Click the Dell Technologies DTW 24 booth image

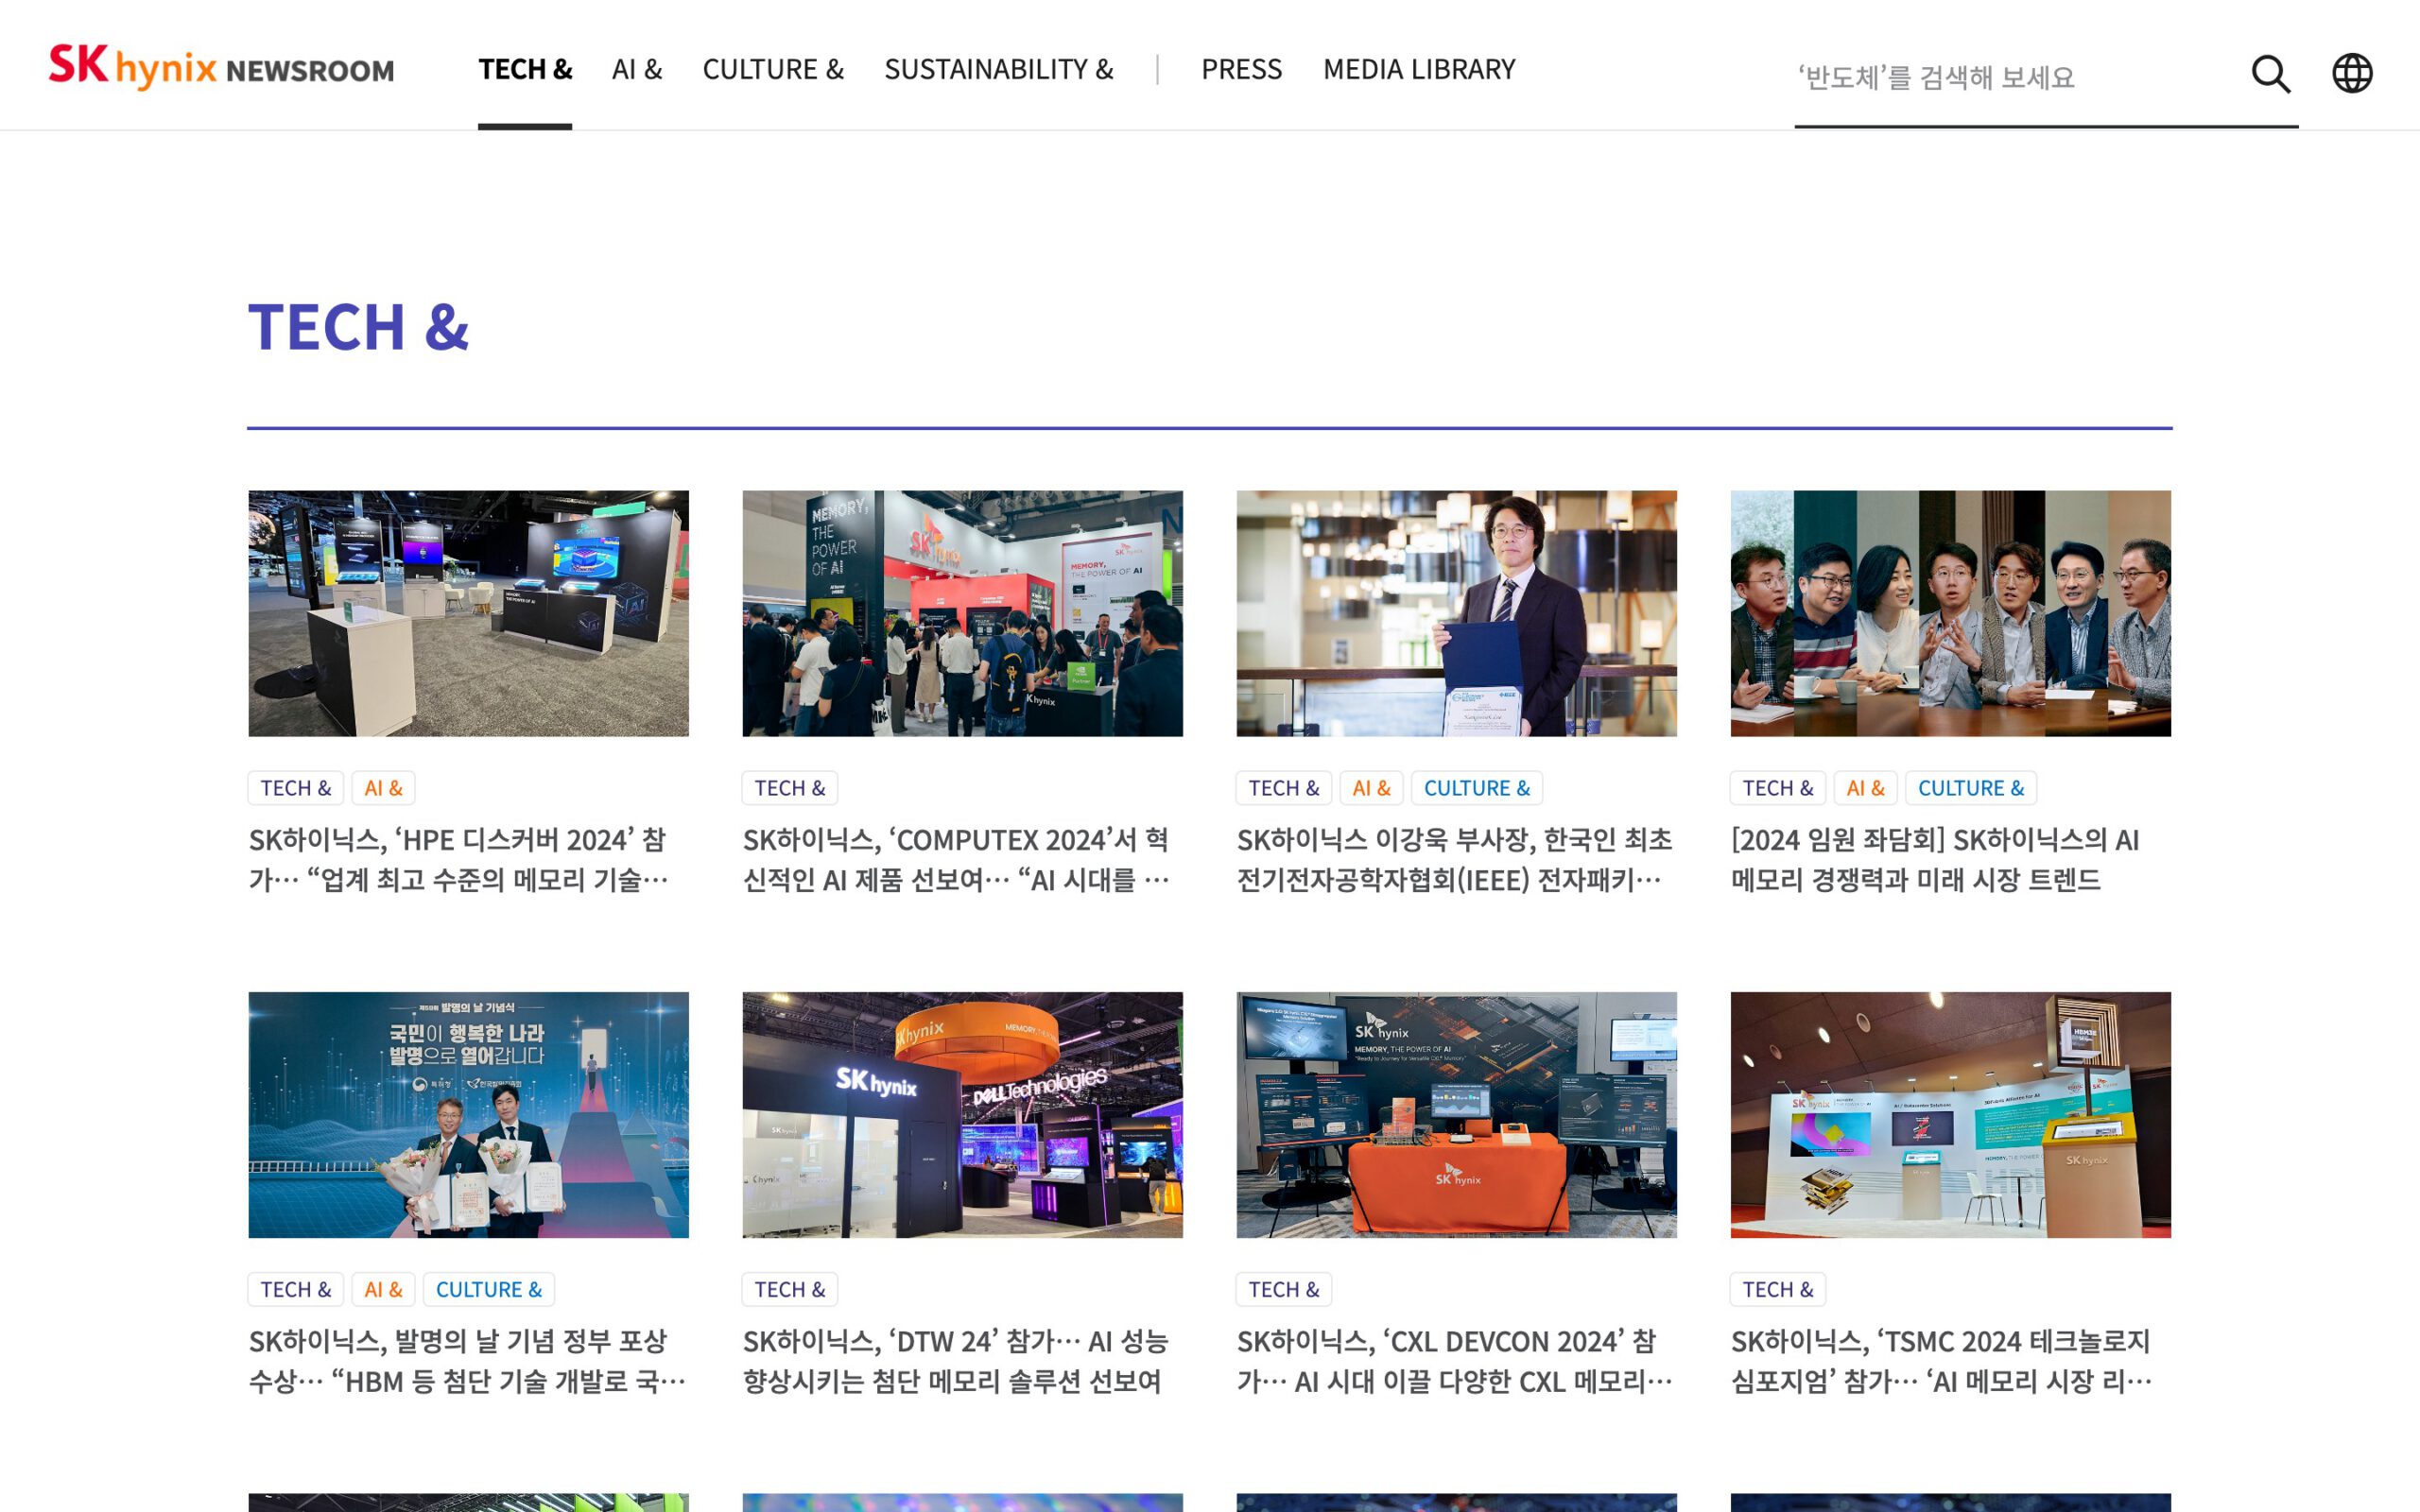click(x=962, y=1114)
